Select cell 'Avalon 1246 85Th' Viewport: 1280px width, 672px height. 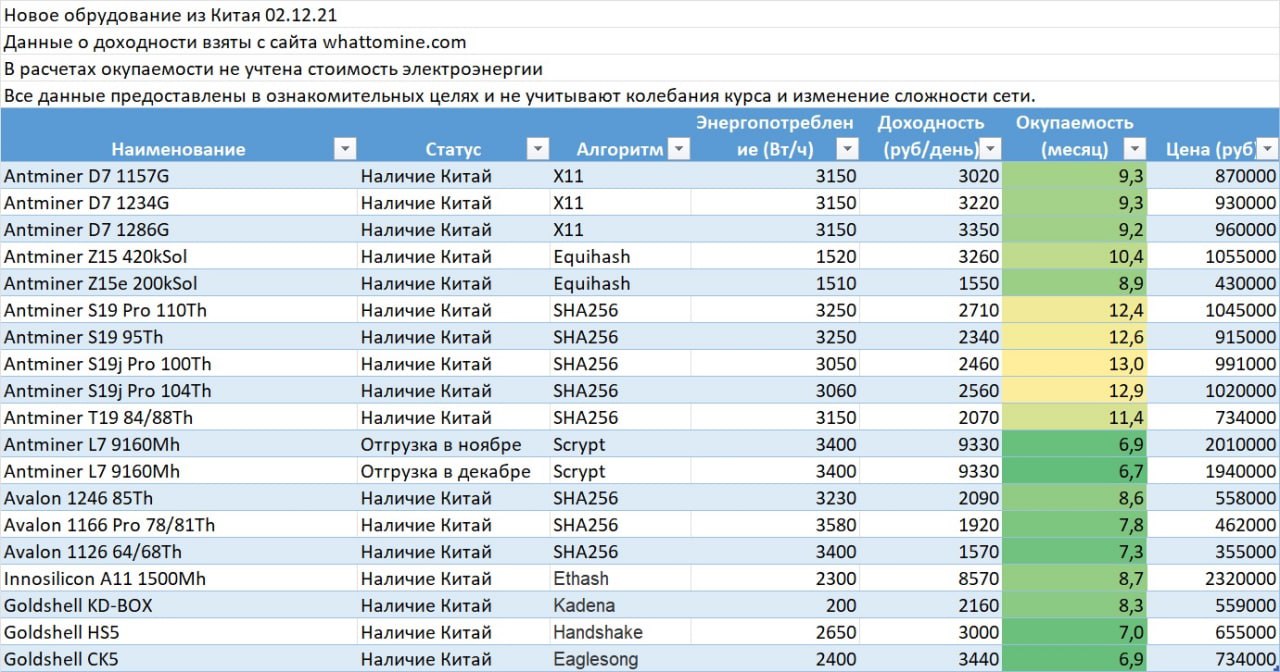179,498
